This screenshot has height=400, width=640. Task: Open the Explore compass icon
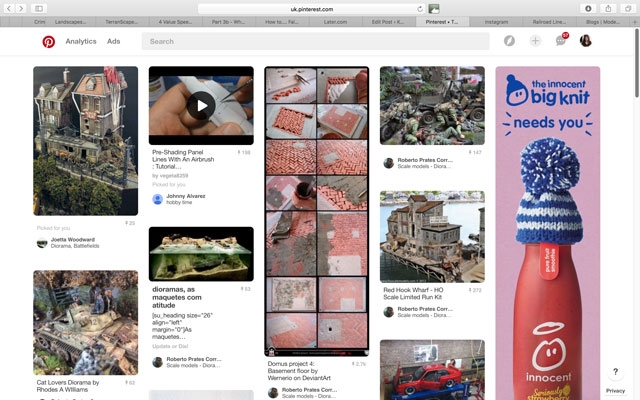[509, 41]
